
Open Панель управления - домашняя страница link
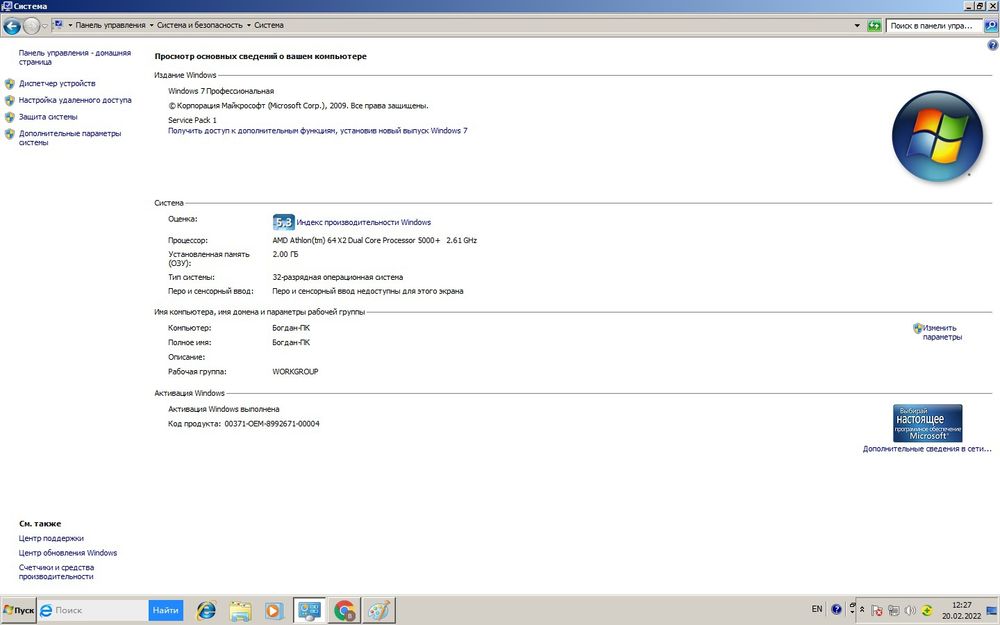coord(75,57)
